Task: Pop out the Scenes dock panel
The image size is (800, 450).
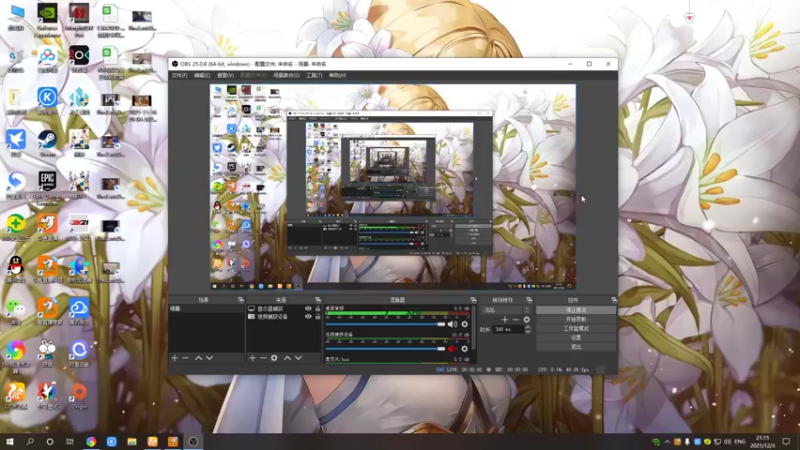Action: pos(241,300)
